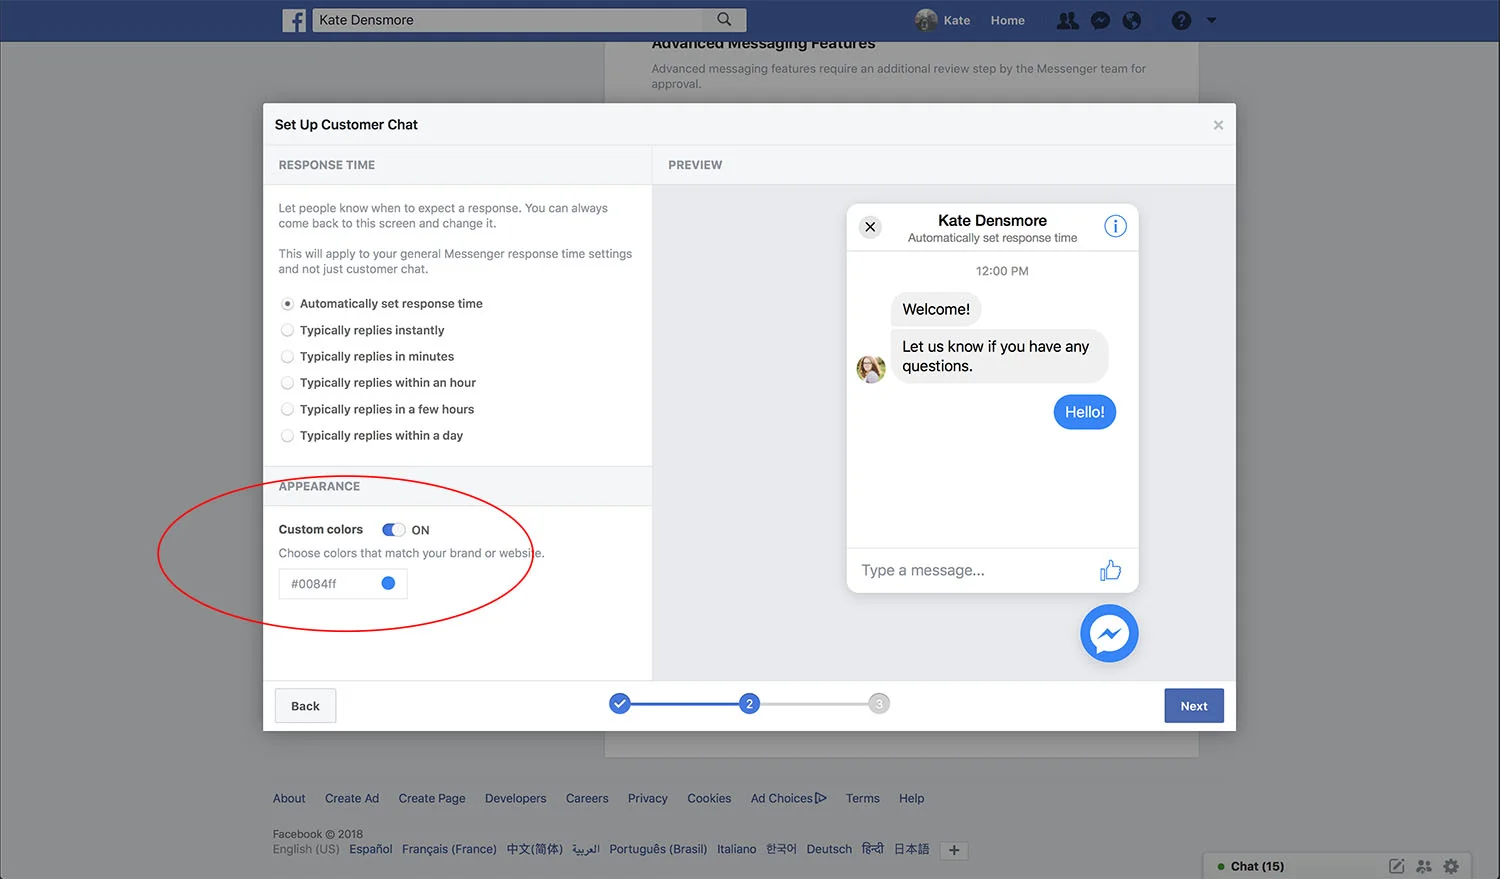Switch language to Español

pos(371,849)
